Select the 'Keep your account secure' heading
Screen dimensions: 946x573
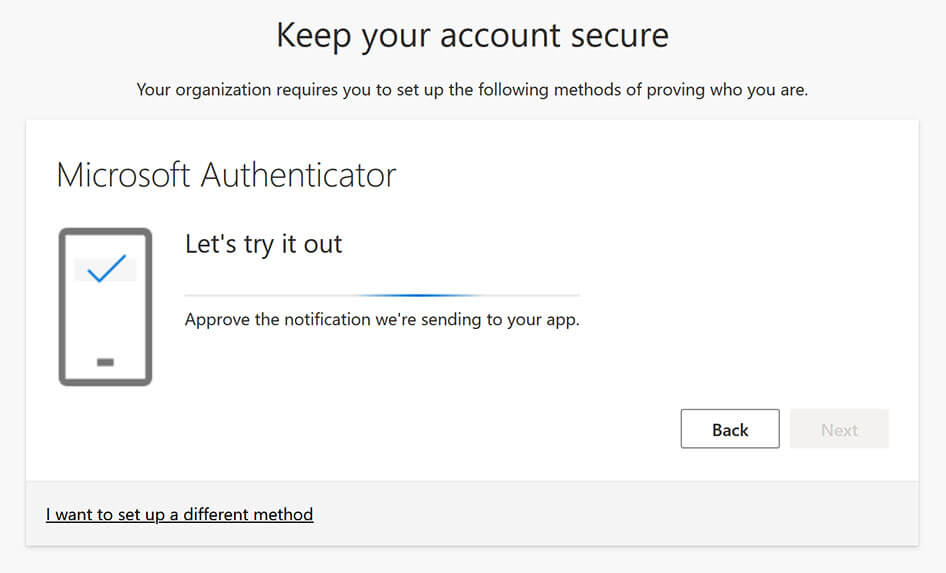coord(472,35)
